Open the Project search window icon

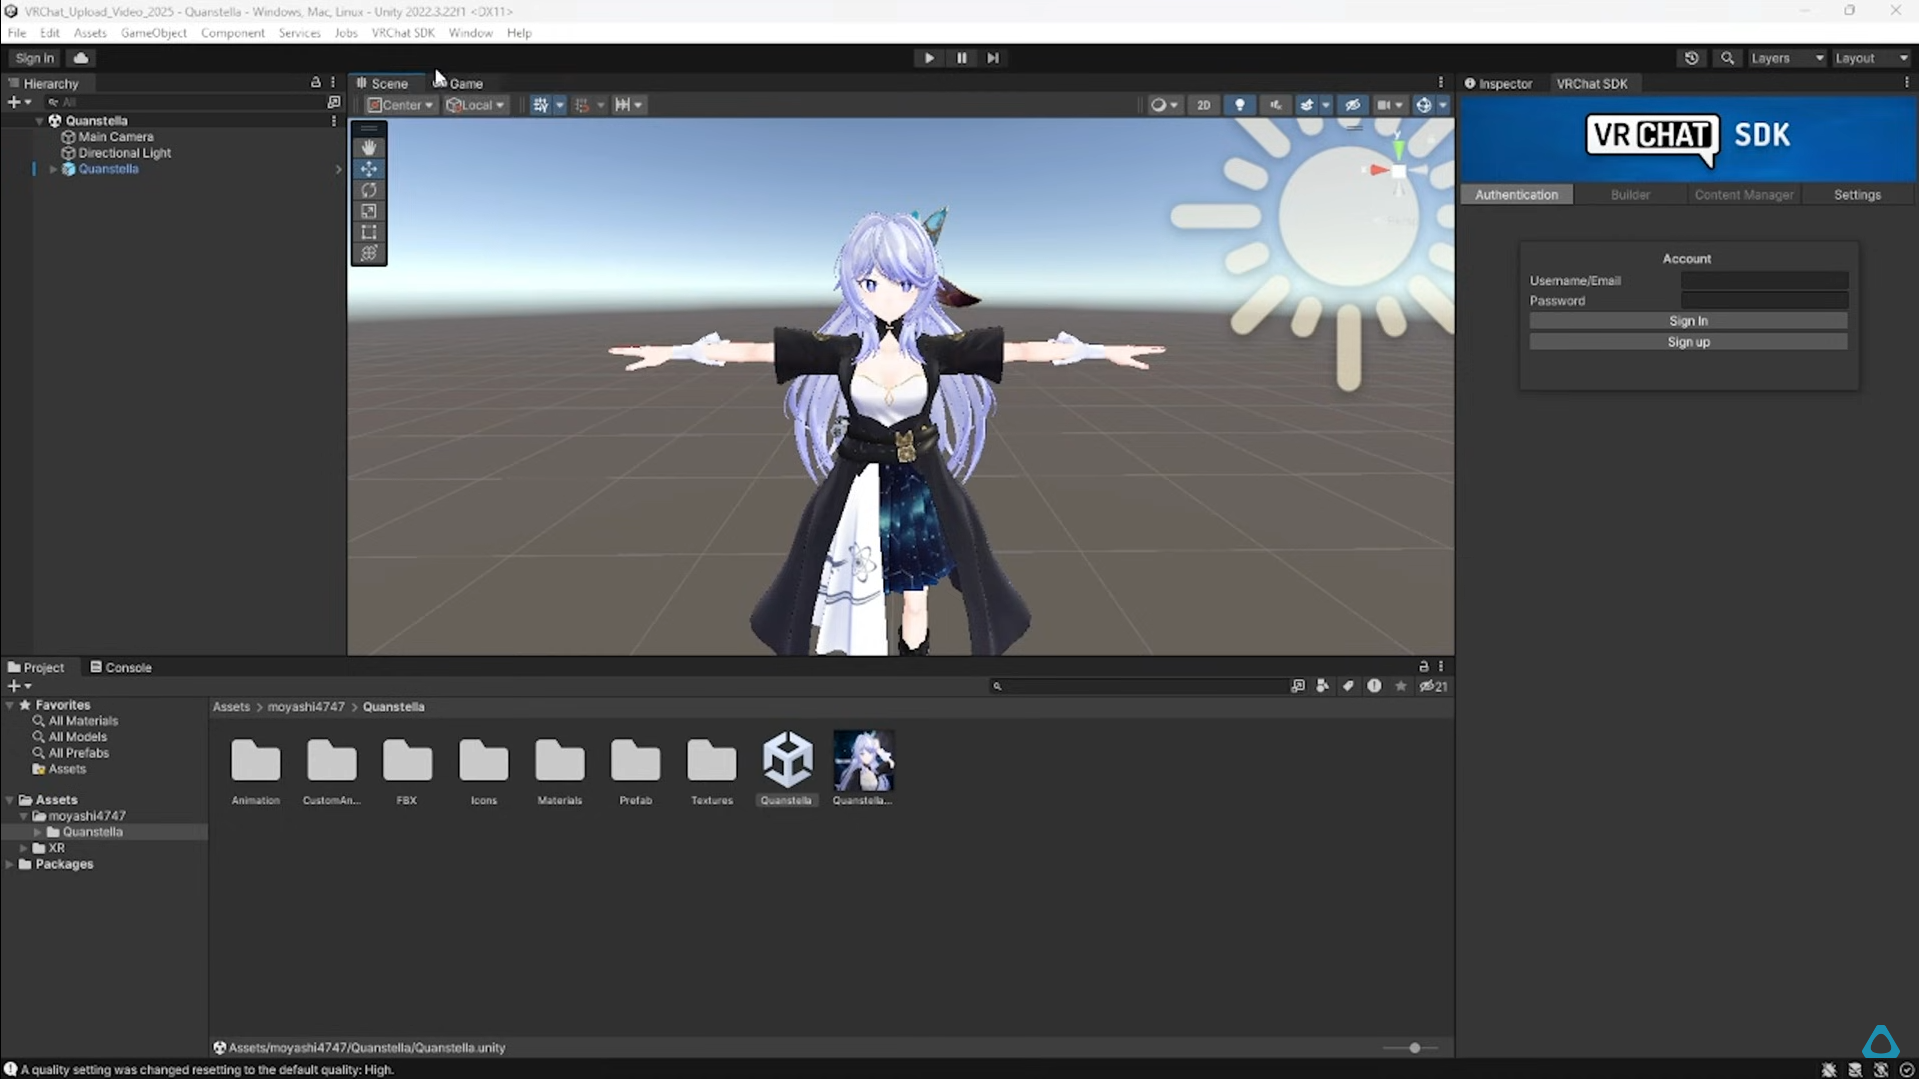[1297, 686]
